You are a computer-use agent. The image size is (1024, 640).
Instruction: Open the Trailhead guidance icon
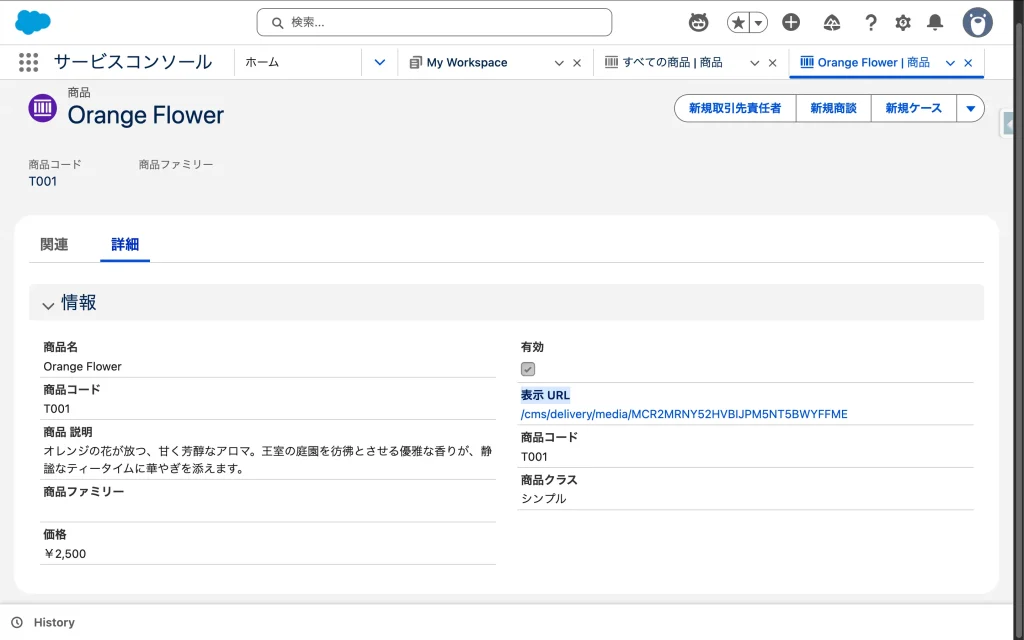832,22
